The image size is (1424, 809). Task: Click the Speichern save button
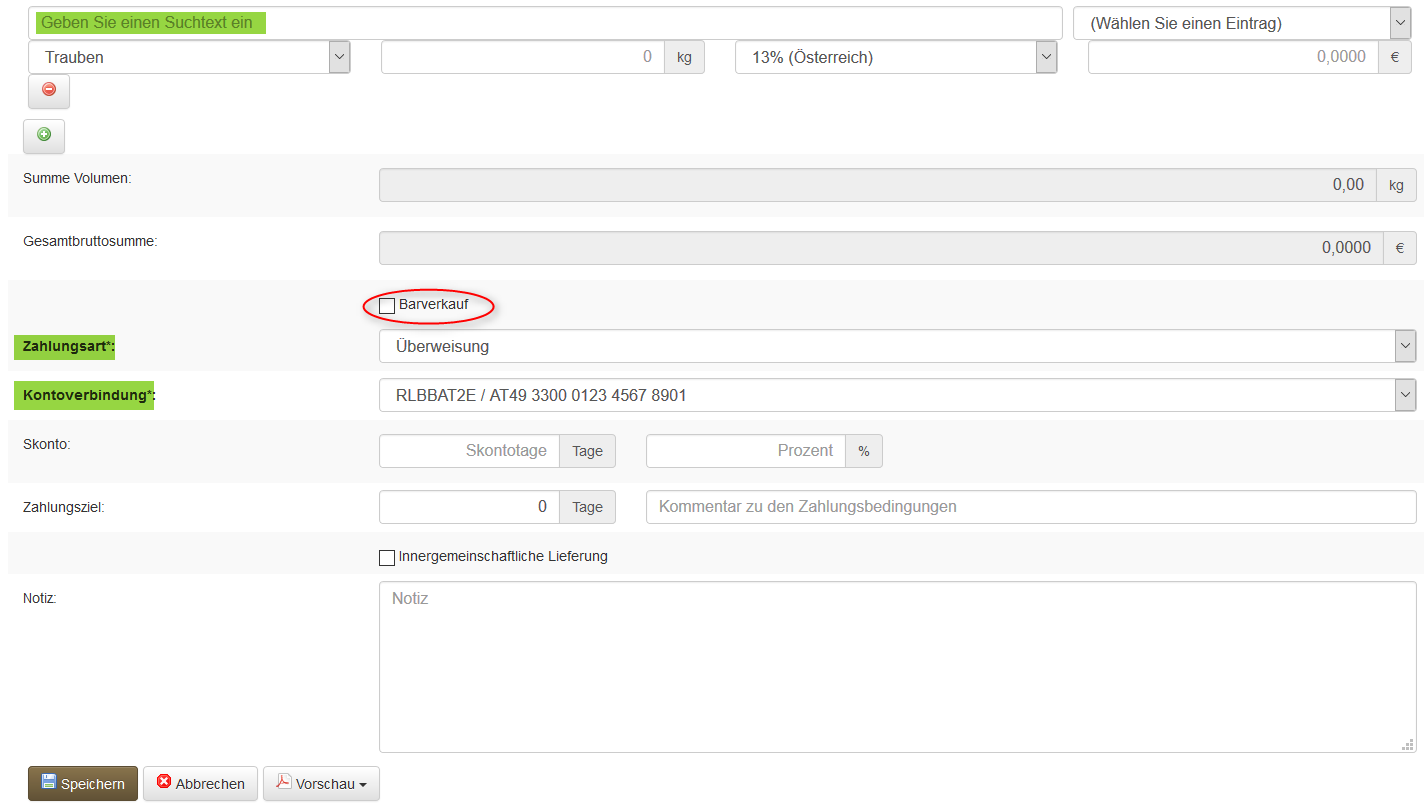click(83, 784)
